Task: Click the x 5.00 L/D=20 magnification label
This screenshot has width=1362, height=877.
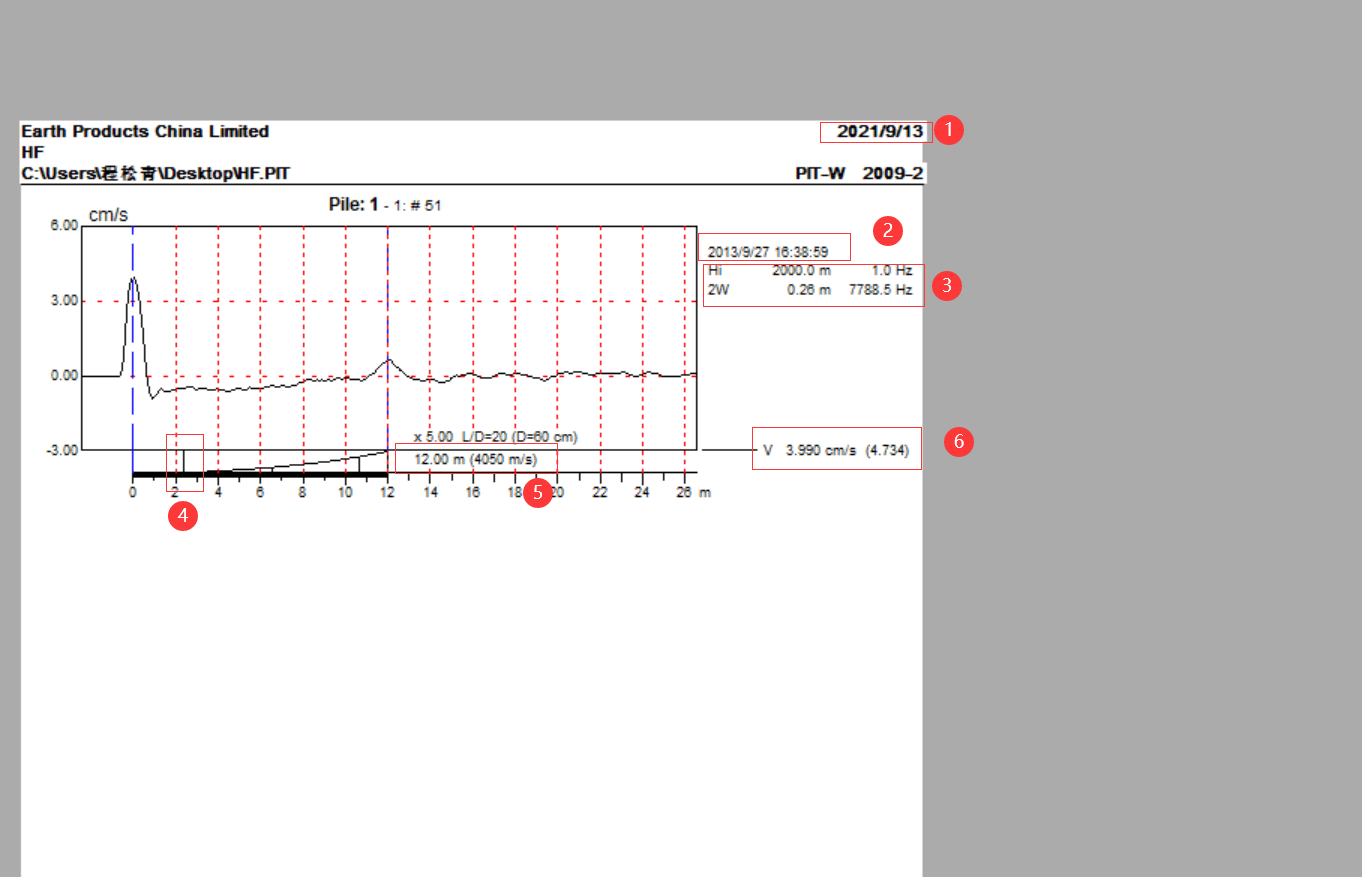Action: (x=495, y=437)
